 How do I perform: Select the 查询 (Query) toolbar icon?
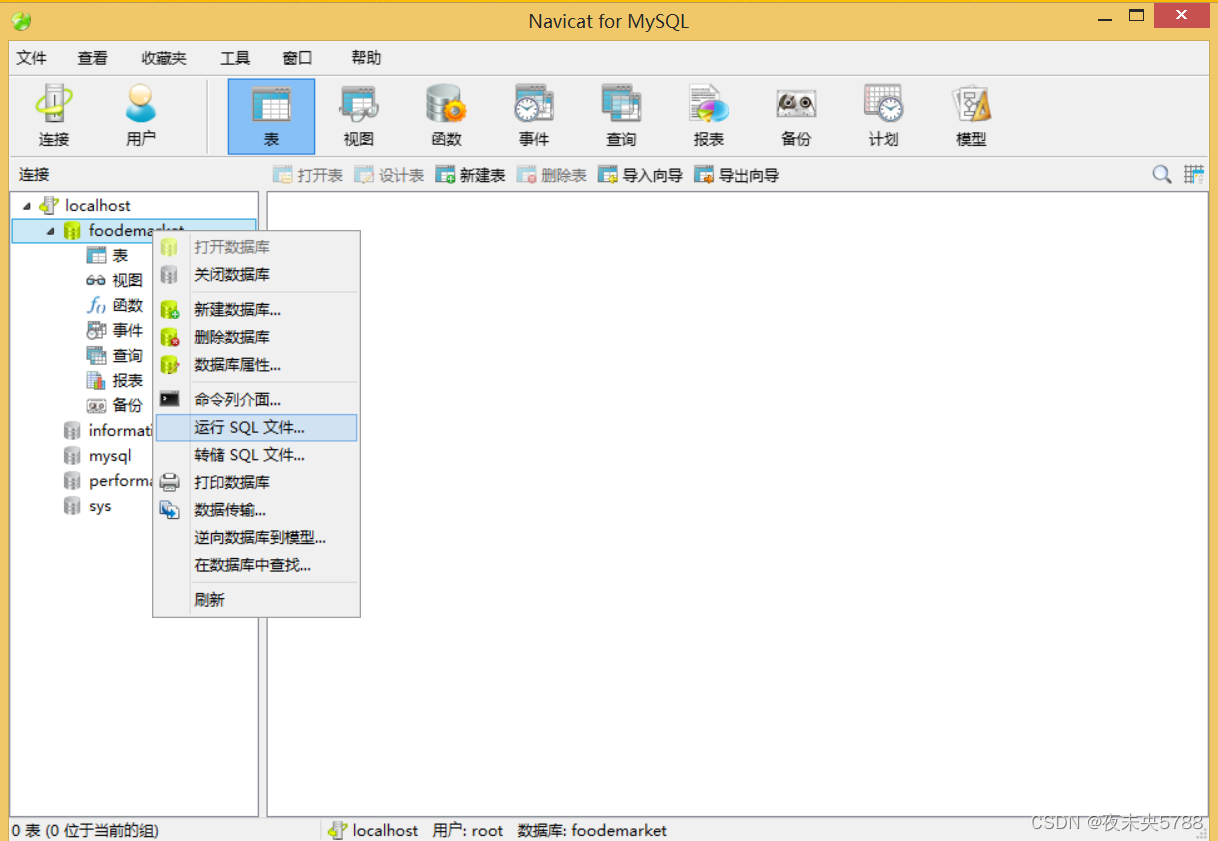(621, 116)
